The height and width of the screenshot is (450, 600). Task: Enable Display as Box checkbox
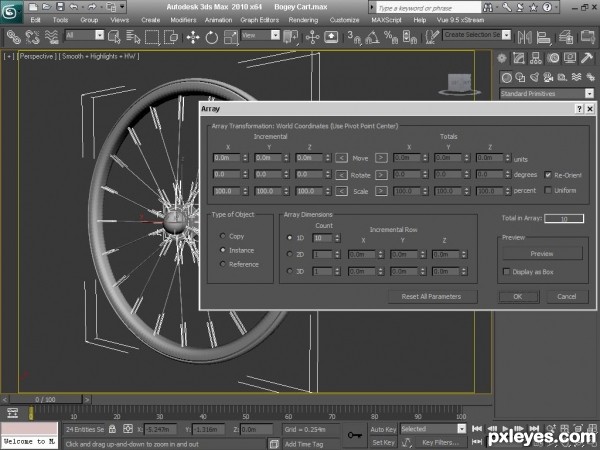(x=506, y=272)
